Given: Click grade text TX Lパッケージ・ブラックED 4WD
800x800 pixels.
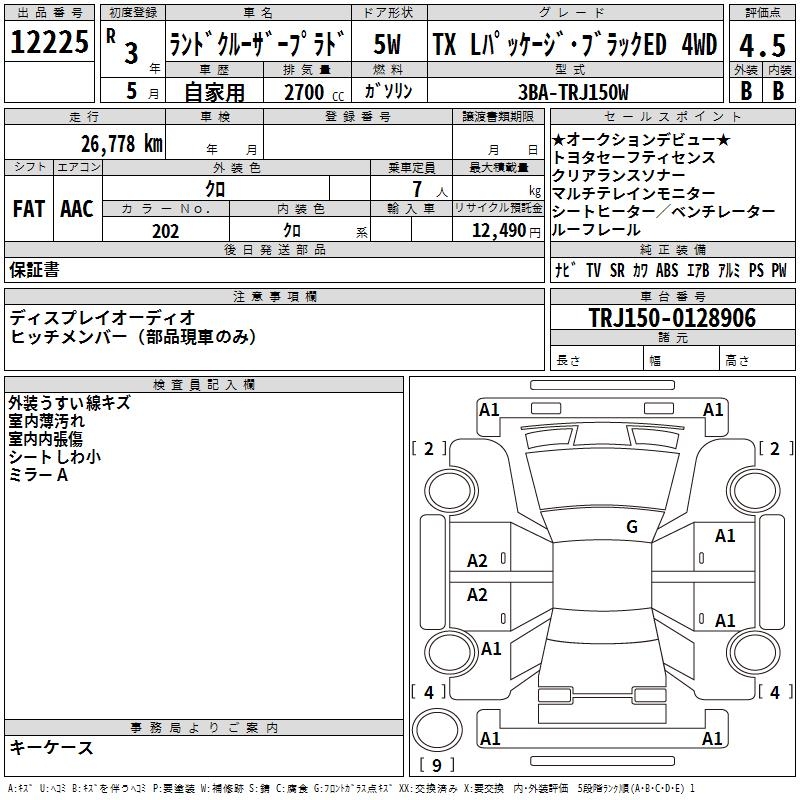Looking at the screenshot, I should click(x=575, y=44).
